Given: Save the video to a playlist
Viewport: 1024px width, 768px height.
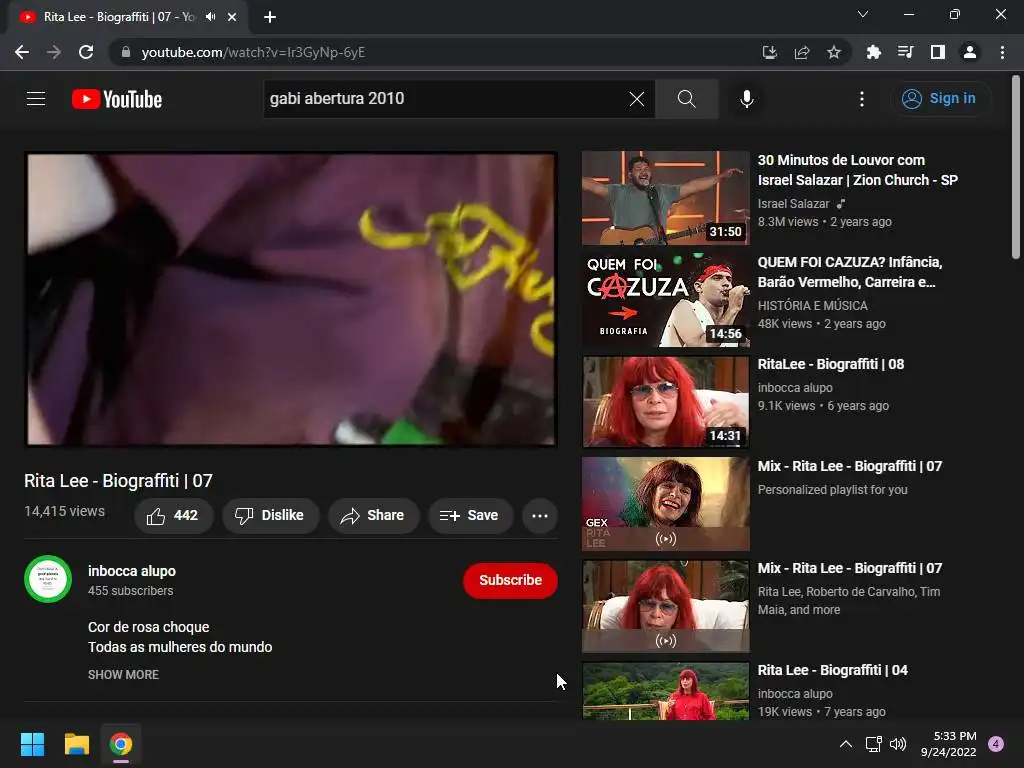Looking at the screenshot, I should [470, 516].
